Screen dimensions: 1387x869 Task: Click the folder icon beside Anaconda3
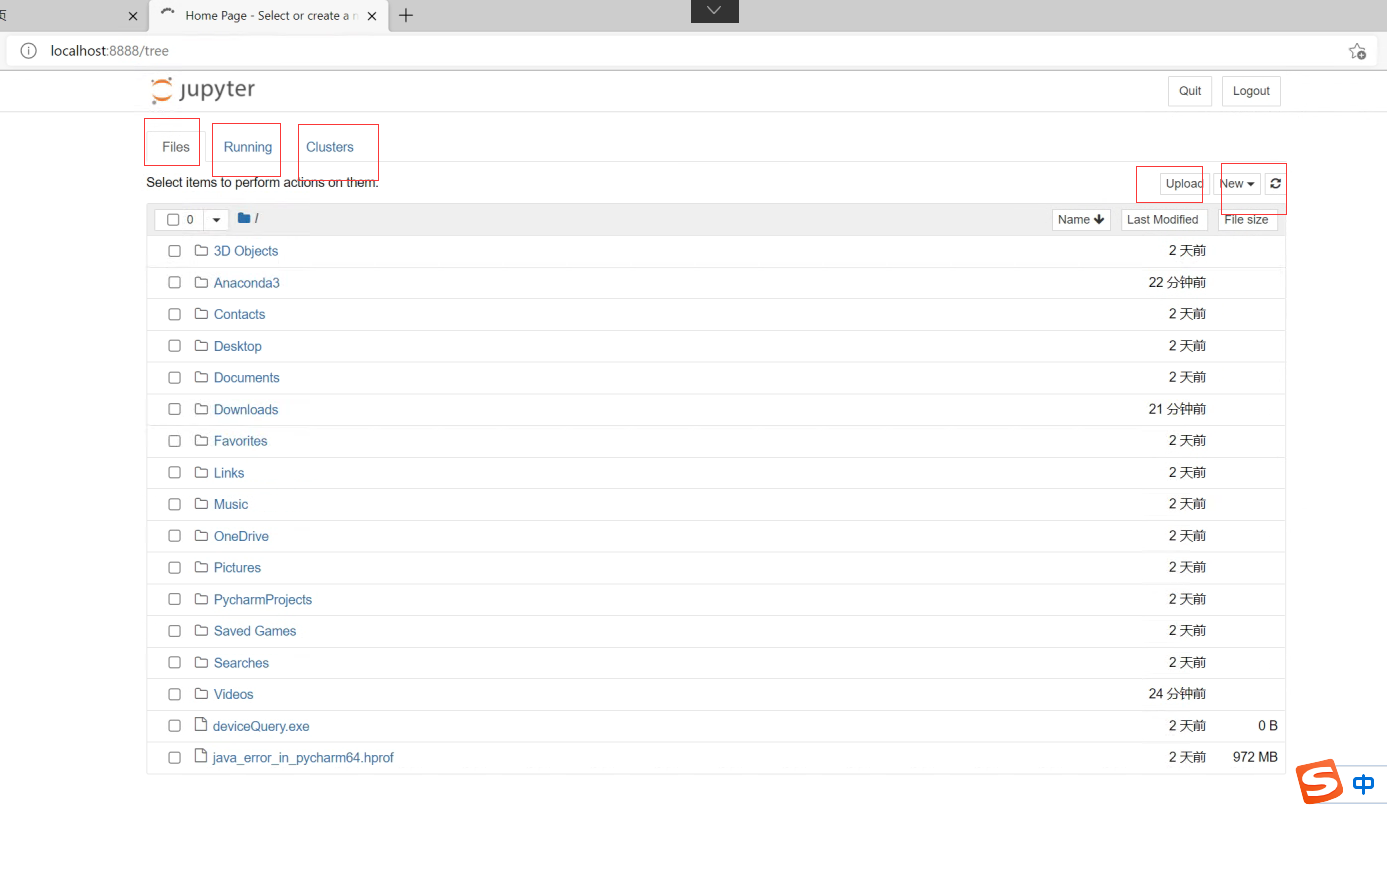pos(201,282)
